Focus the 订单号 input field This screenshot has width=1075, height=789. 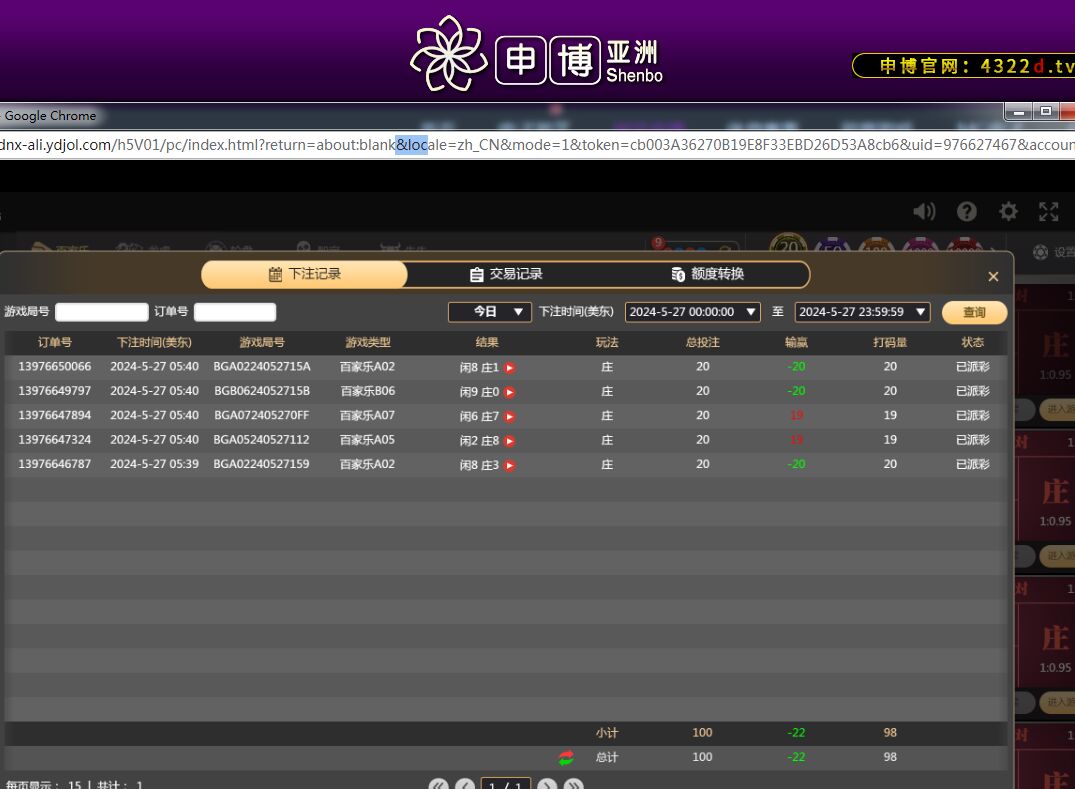[x=235, y=312]
